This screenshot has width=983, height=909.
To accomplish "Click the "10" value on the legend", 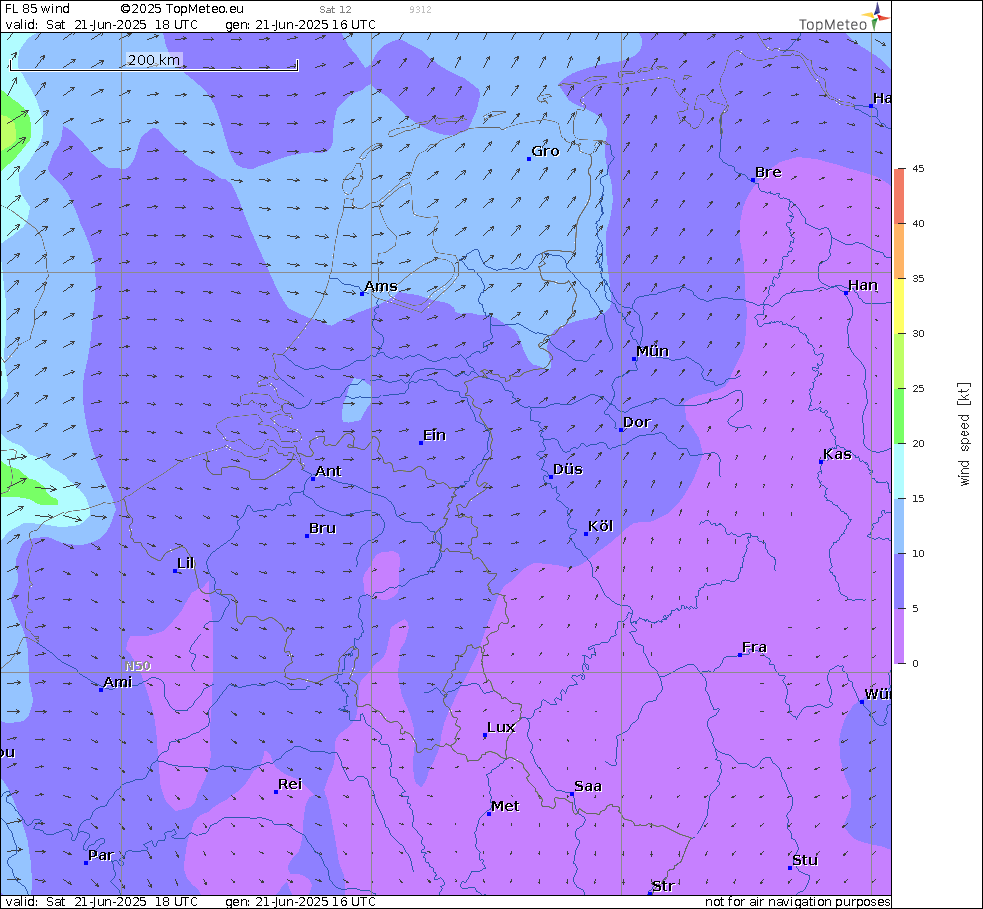I will click(x=918, y=554).
